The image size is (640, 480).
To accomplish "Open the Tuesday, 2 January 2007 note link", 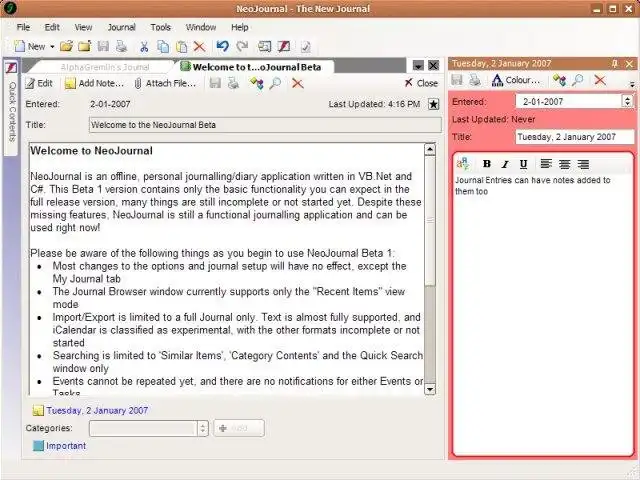I will coord(97,411).
